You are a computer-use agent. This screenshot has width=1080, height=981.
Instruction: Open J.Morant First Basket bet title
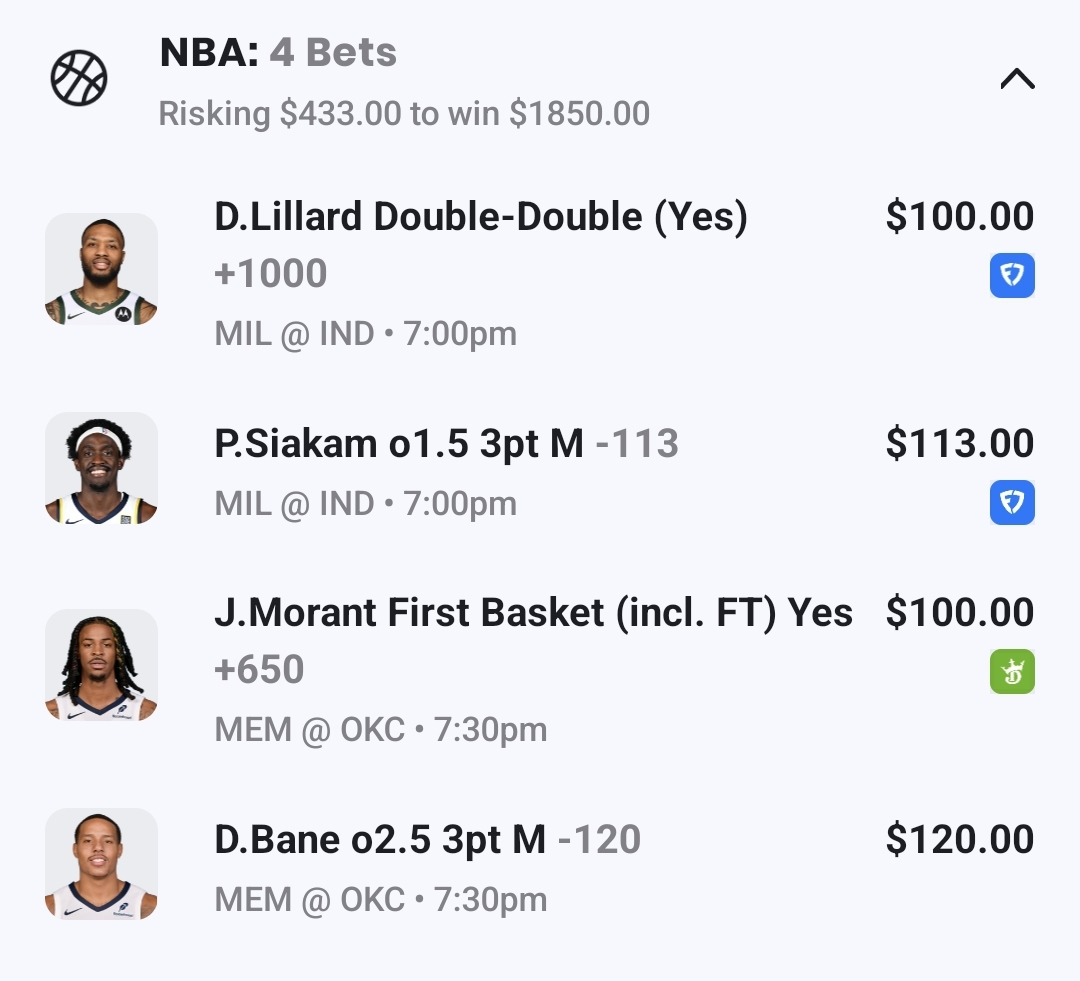pyautogui.click(x=533, y=613)
